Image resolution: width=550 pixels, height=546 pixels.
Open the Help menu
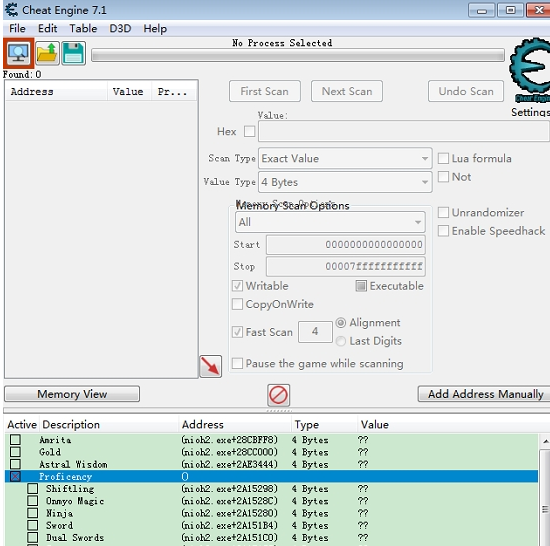pyautogui.click(x=155, y=28)
